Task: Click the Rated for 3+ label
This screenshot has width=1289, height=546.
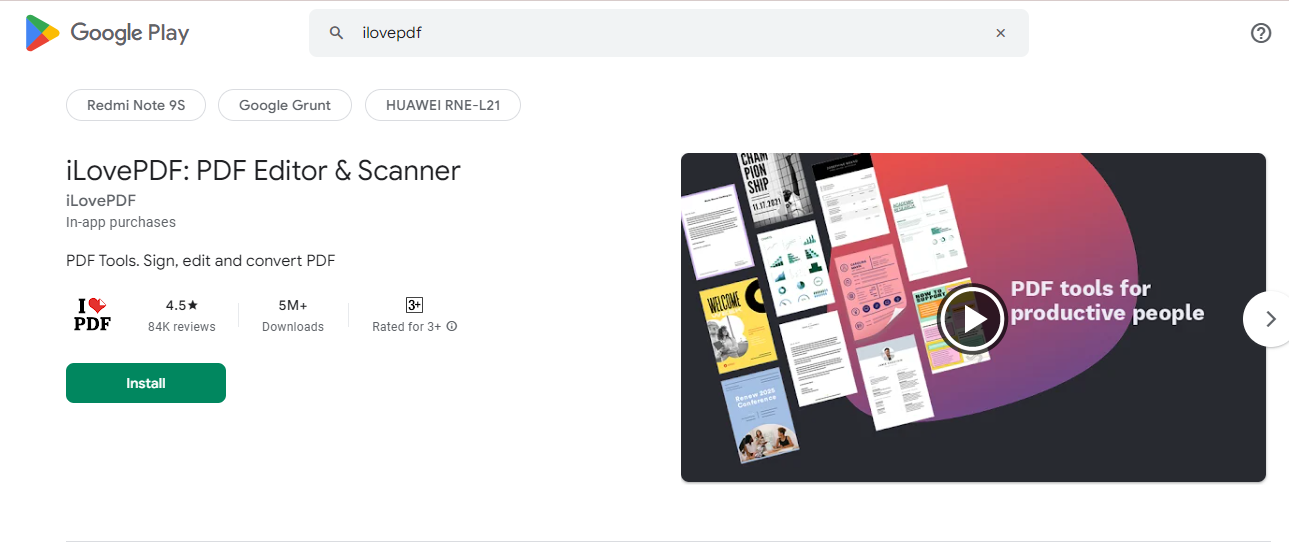Action: 407,327
